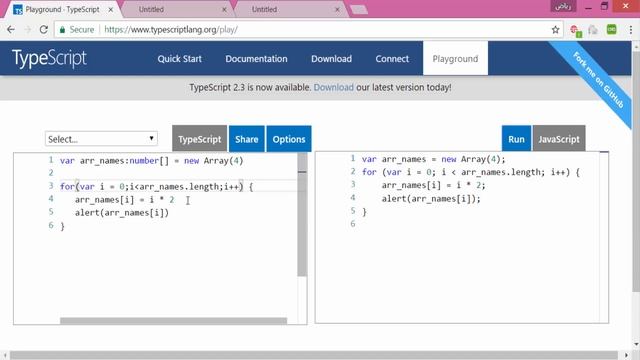Viewport: 640px width, 360px height.
Task: Click empty line 2 in TypeScript editor
Action: point(178,173)
